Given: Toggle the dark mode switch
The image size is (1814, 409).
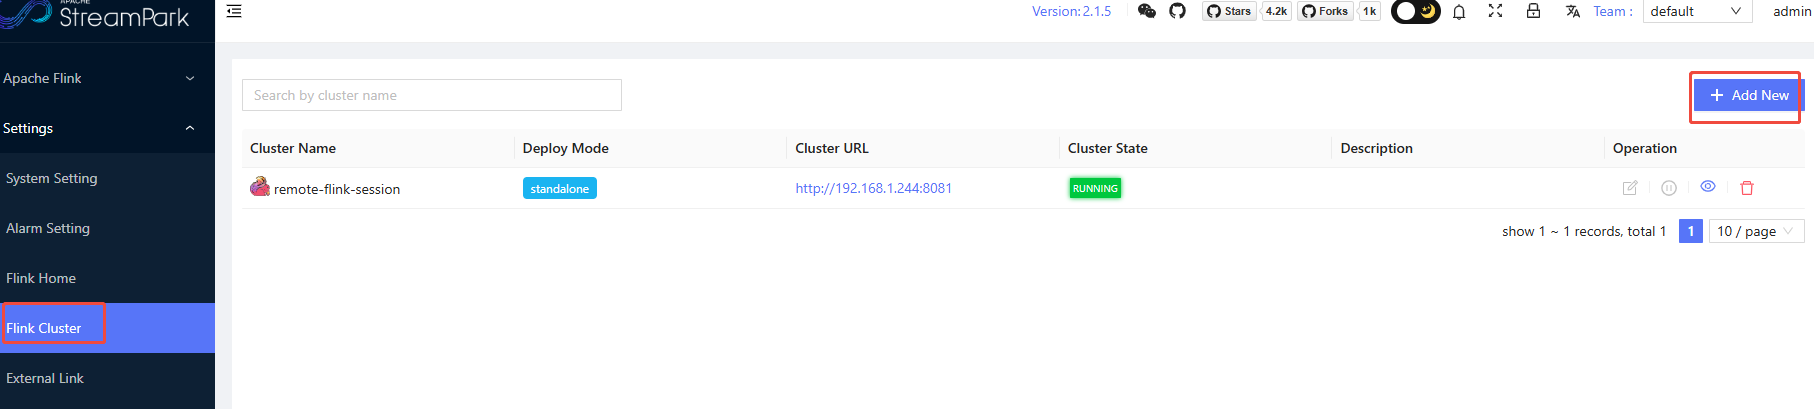Looking at the screenshot, I should (x=1415, y=11).
